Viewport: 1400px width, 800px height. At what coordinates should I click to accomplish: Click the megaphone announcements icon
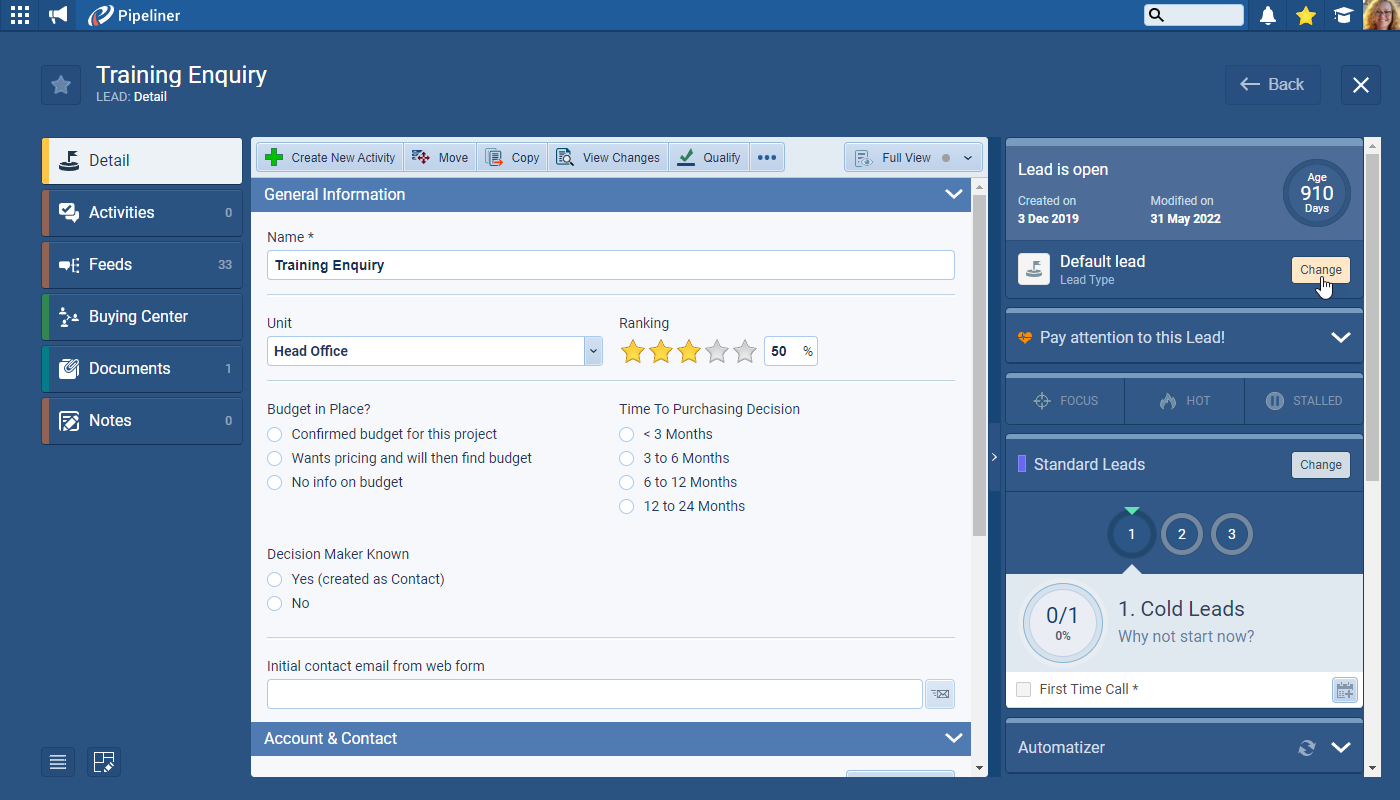(58, 15)
